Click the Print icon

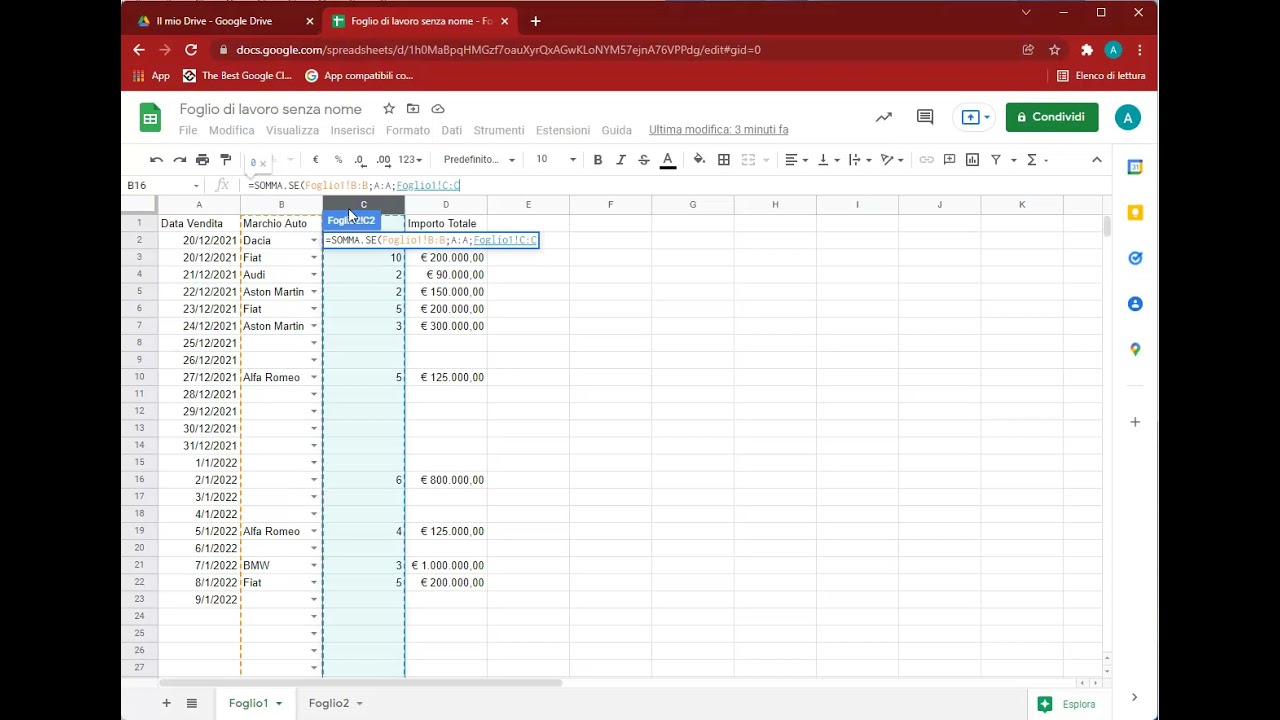(202, 160)
